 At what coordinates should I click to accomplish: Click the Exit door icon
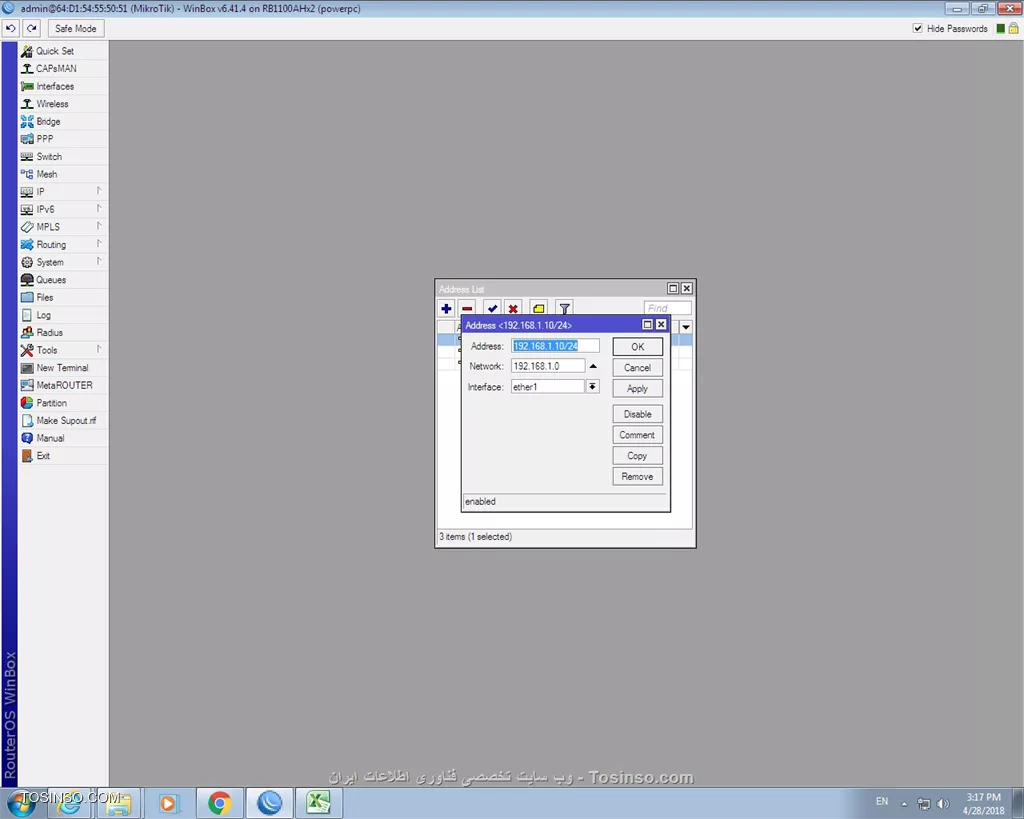tap(27, 456)
